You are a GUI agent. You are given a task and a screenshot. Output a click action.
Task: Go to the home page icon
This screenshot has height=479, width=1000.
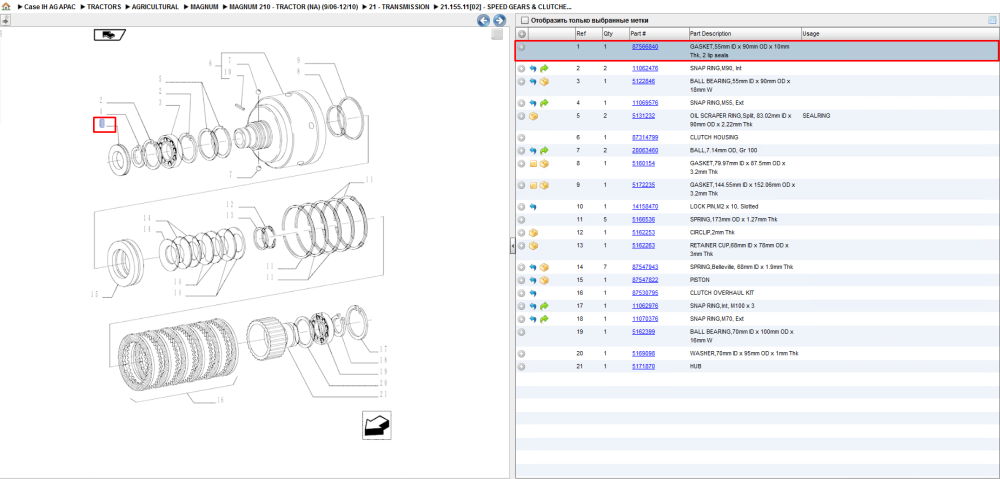(6, 6)
